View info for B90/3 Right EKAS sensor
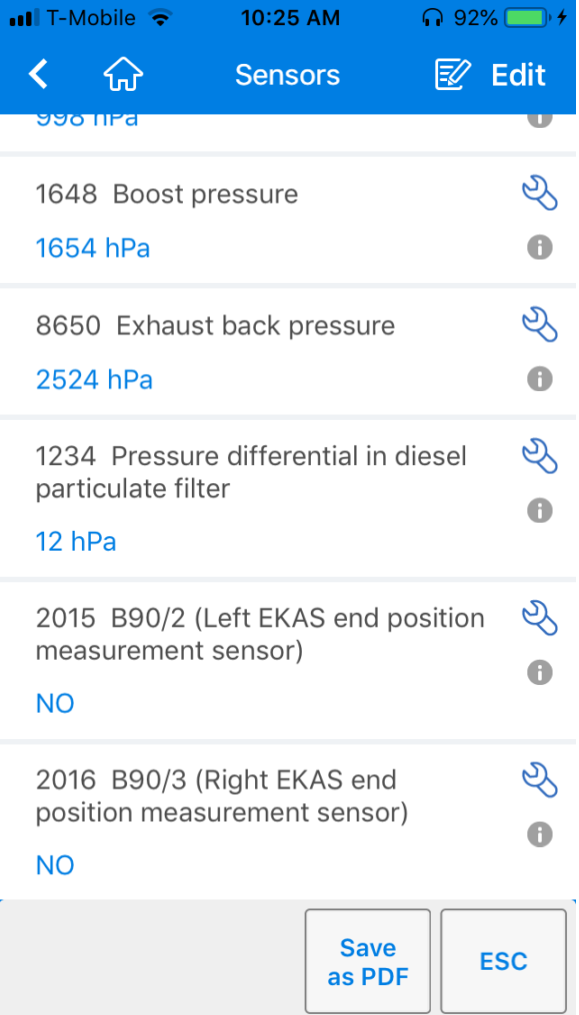The image size is (579, 1015). coord(539,835)
